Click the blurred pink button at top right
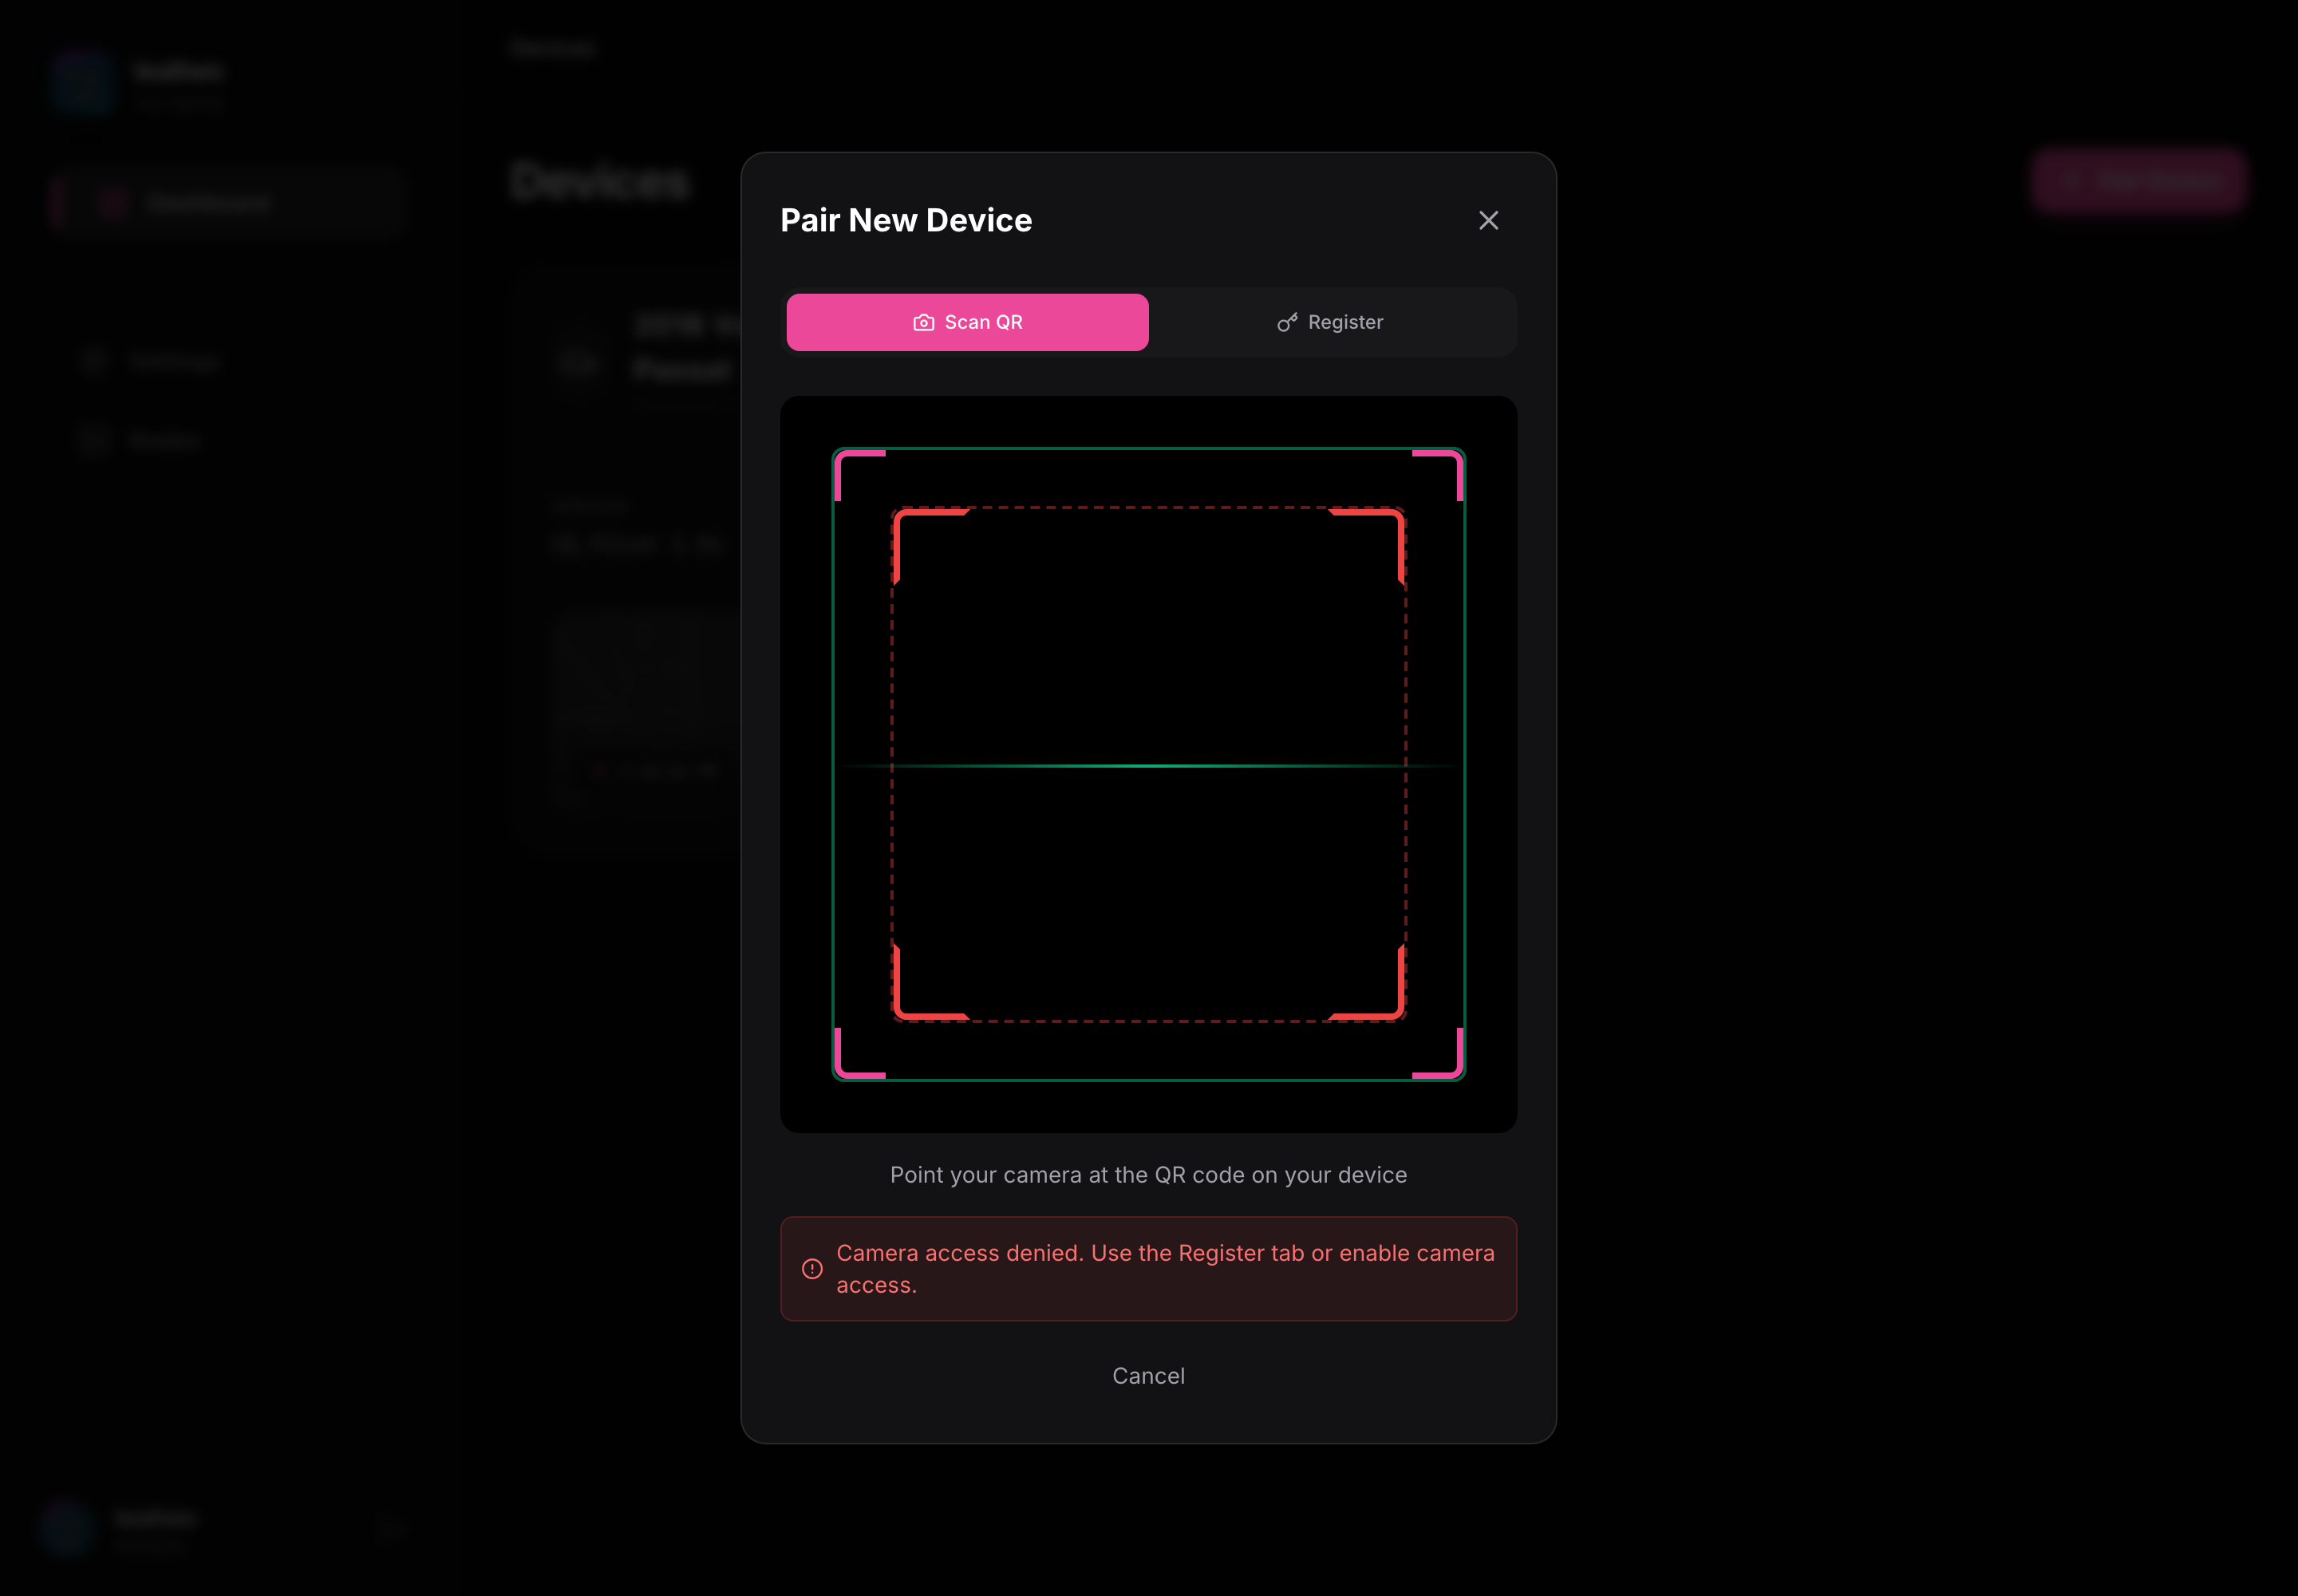 [2139, 181]
